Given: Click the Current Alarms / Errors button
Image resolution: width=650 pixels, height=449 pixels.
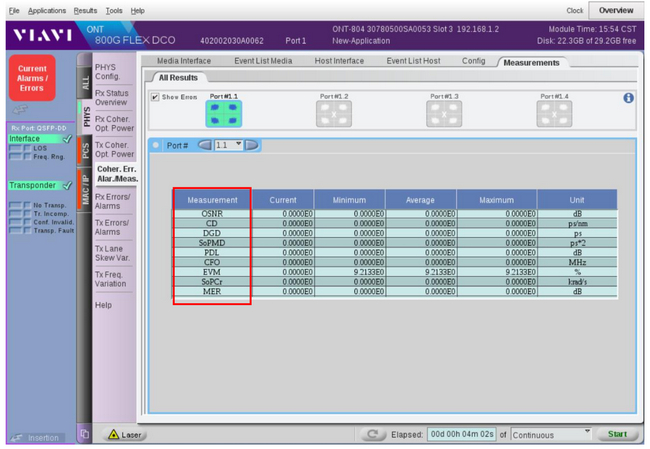Looking at the screenshot, I should 34,76.
